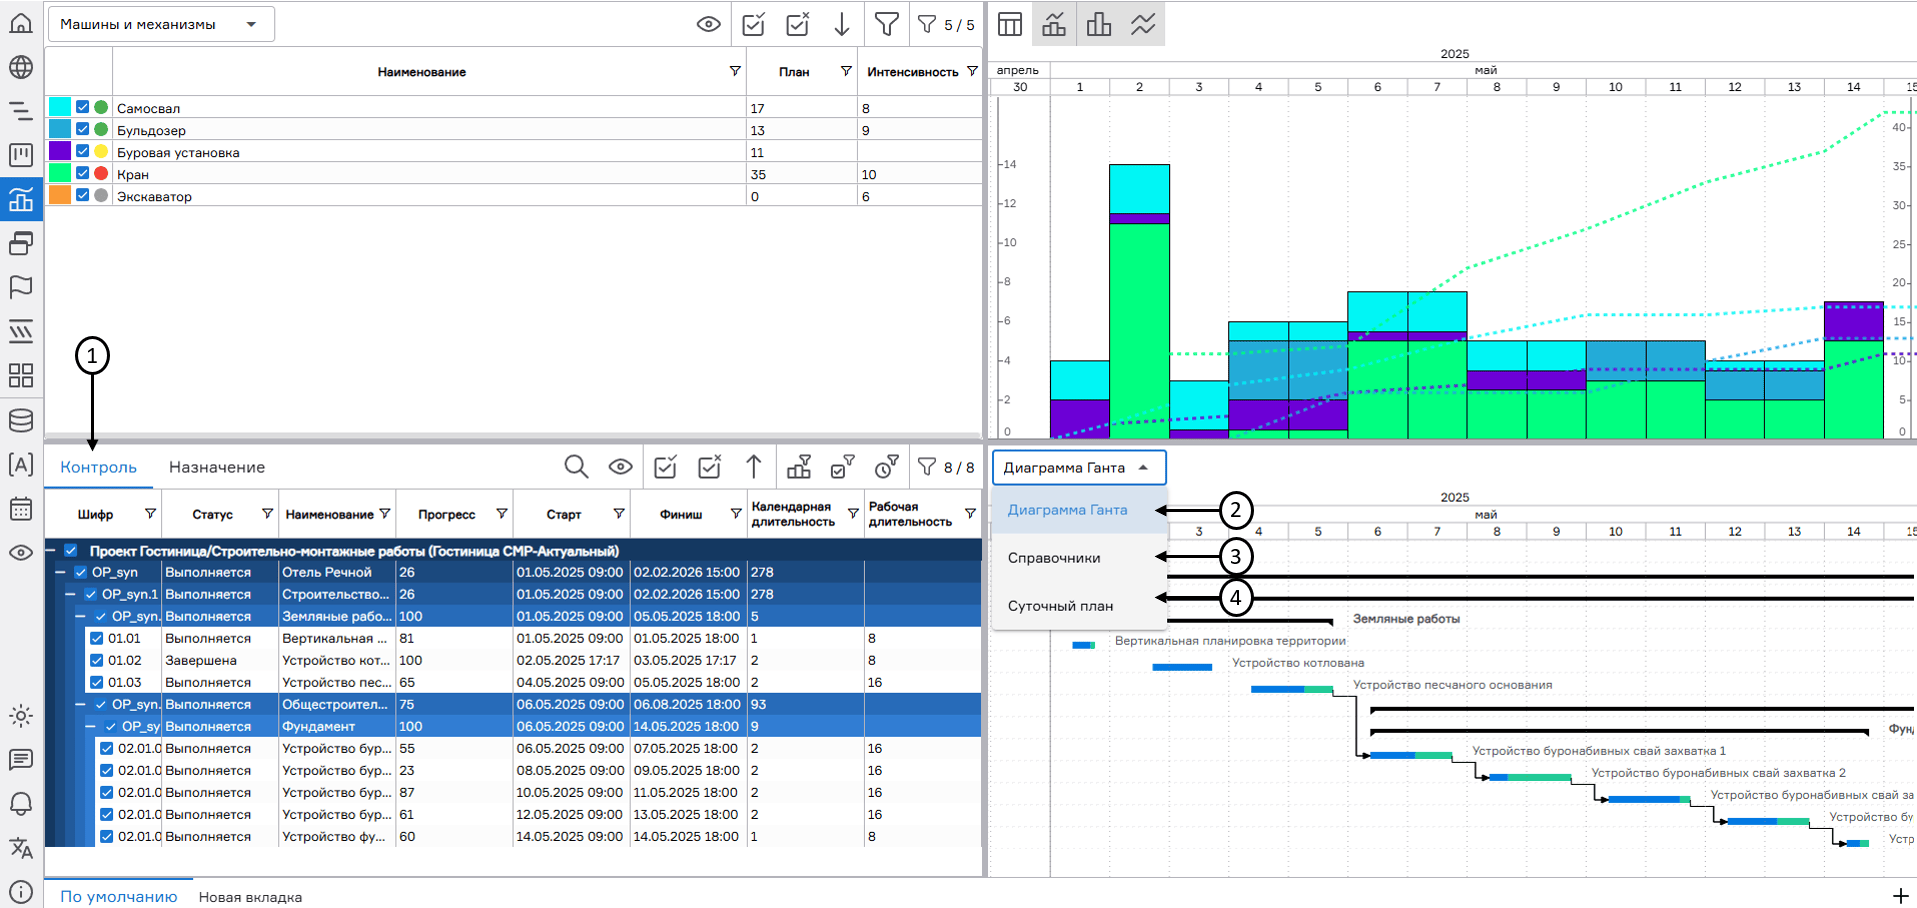
Task: Add new tab with plus button
Action: pyautogui.click(x=1900, y=896)
